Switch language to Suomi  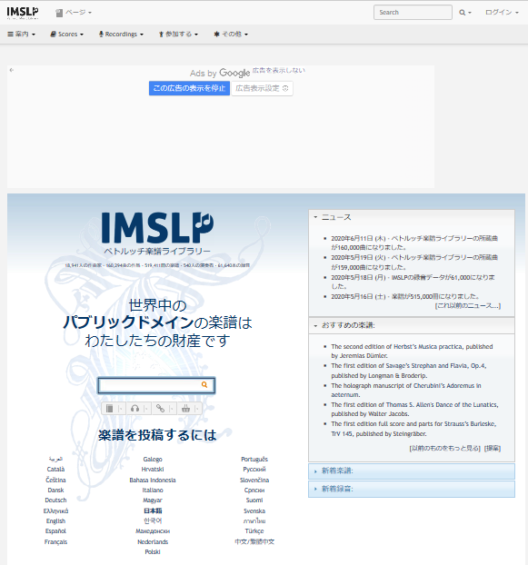pos(254,500)
